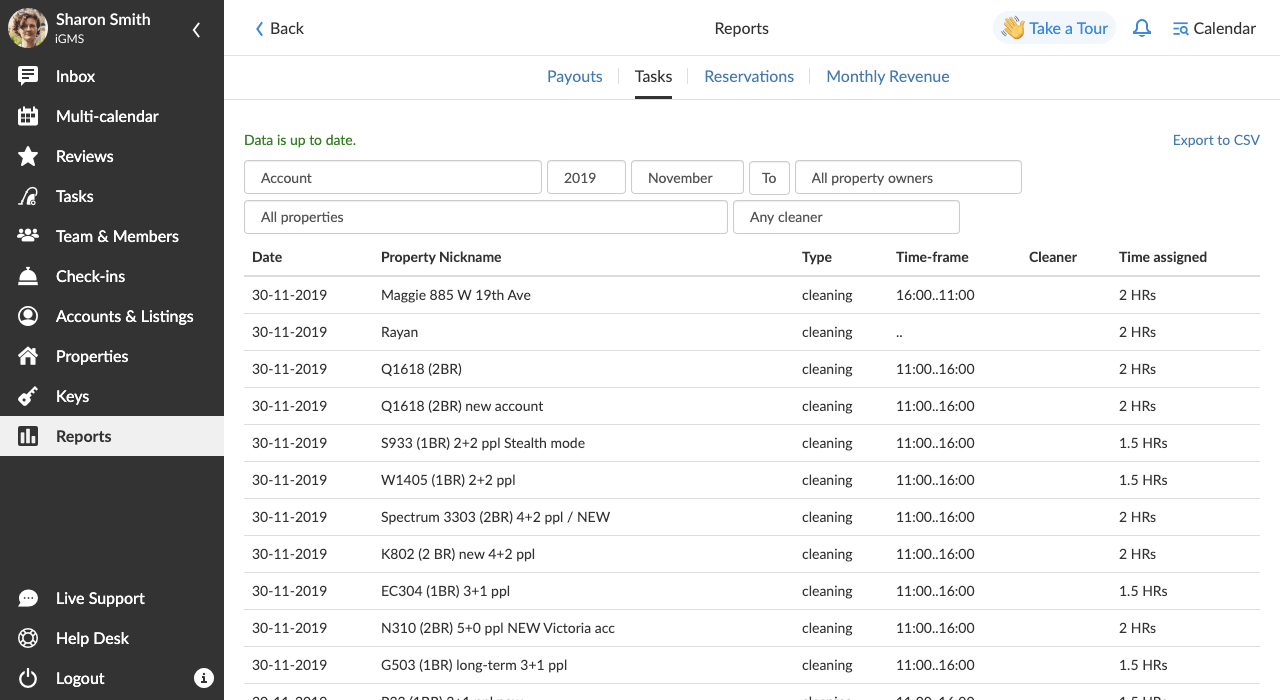
Task: Click the Reviews star icon
Action: point(28,156)
